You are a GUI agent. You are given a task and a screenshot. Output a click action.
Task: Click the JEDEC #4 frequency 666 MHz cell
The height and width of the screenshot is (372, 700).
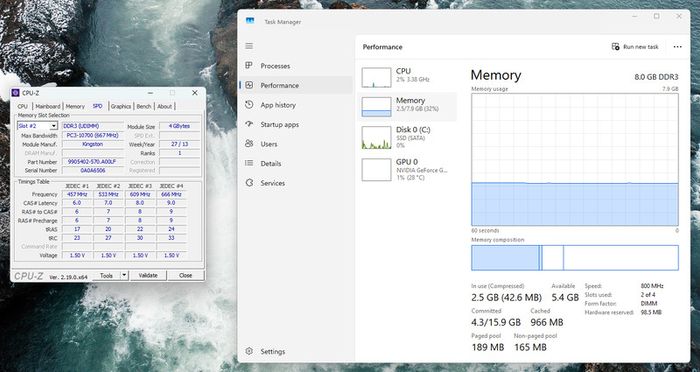click(x=171, y=195)
